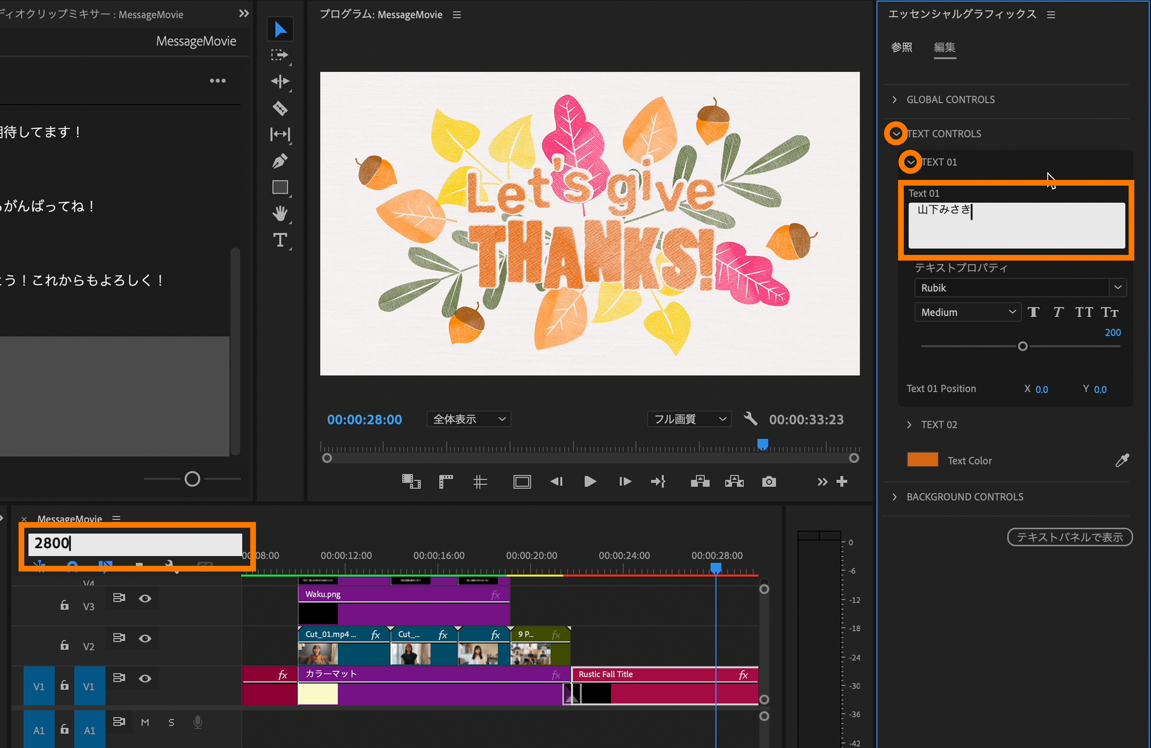Click the filmstrip proxies icon in transport bar
The width and height of the screenshot is (1151, 748).
tap(411, 482)
